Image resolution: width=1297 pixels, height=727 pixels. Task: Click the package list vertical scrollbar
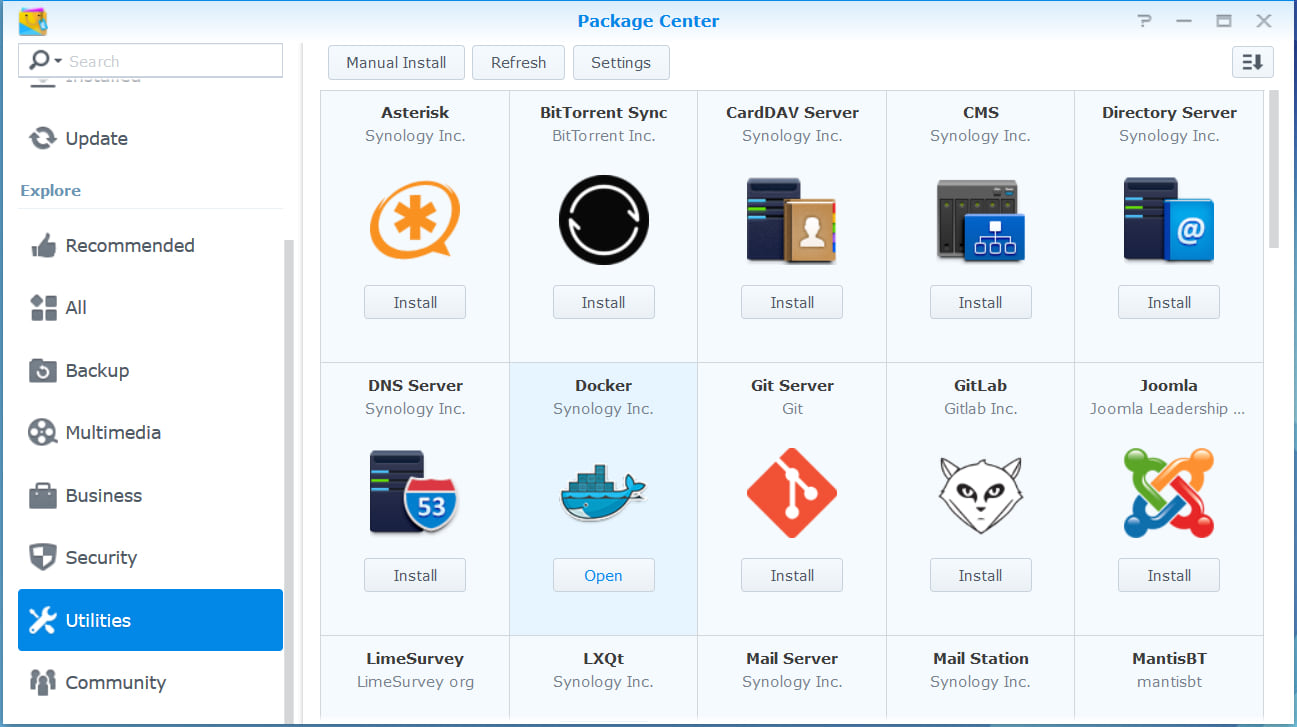pos(1274,170)
